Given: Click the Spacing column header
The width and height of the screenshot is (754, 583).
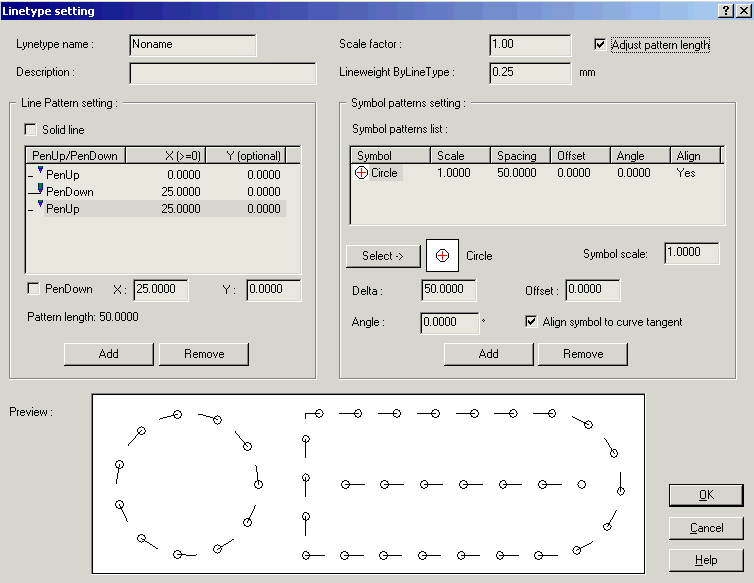Looking at the screenshot, I should (x=520, y=156).
